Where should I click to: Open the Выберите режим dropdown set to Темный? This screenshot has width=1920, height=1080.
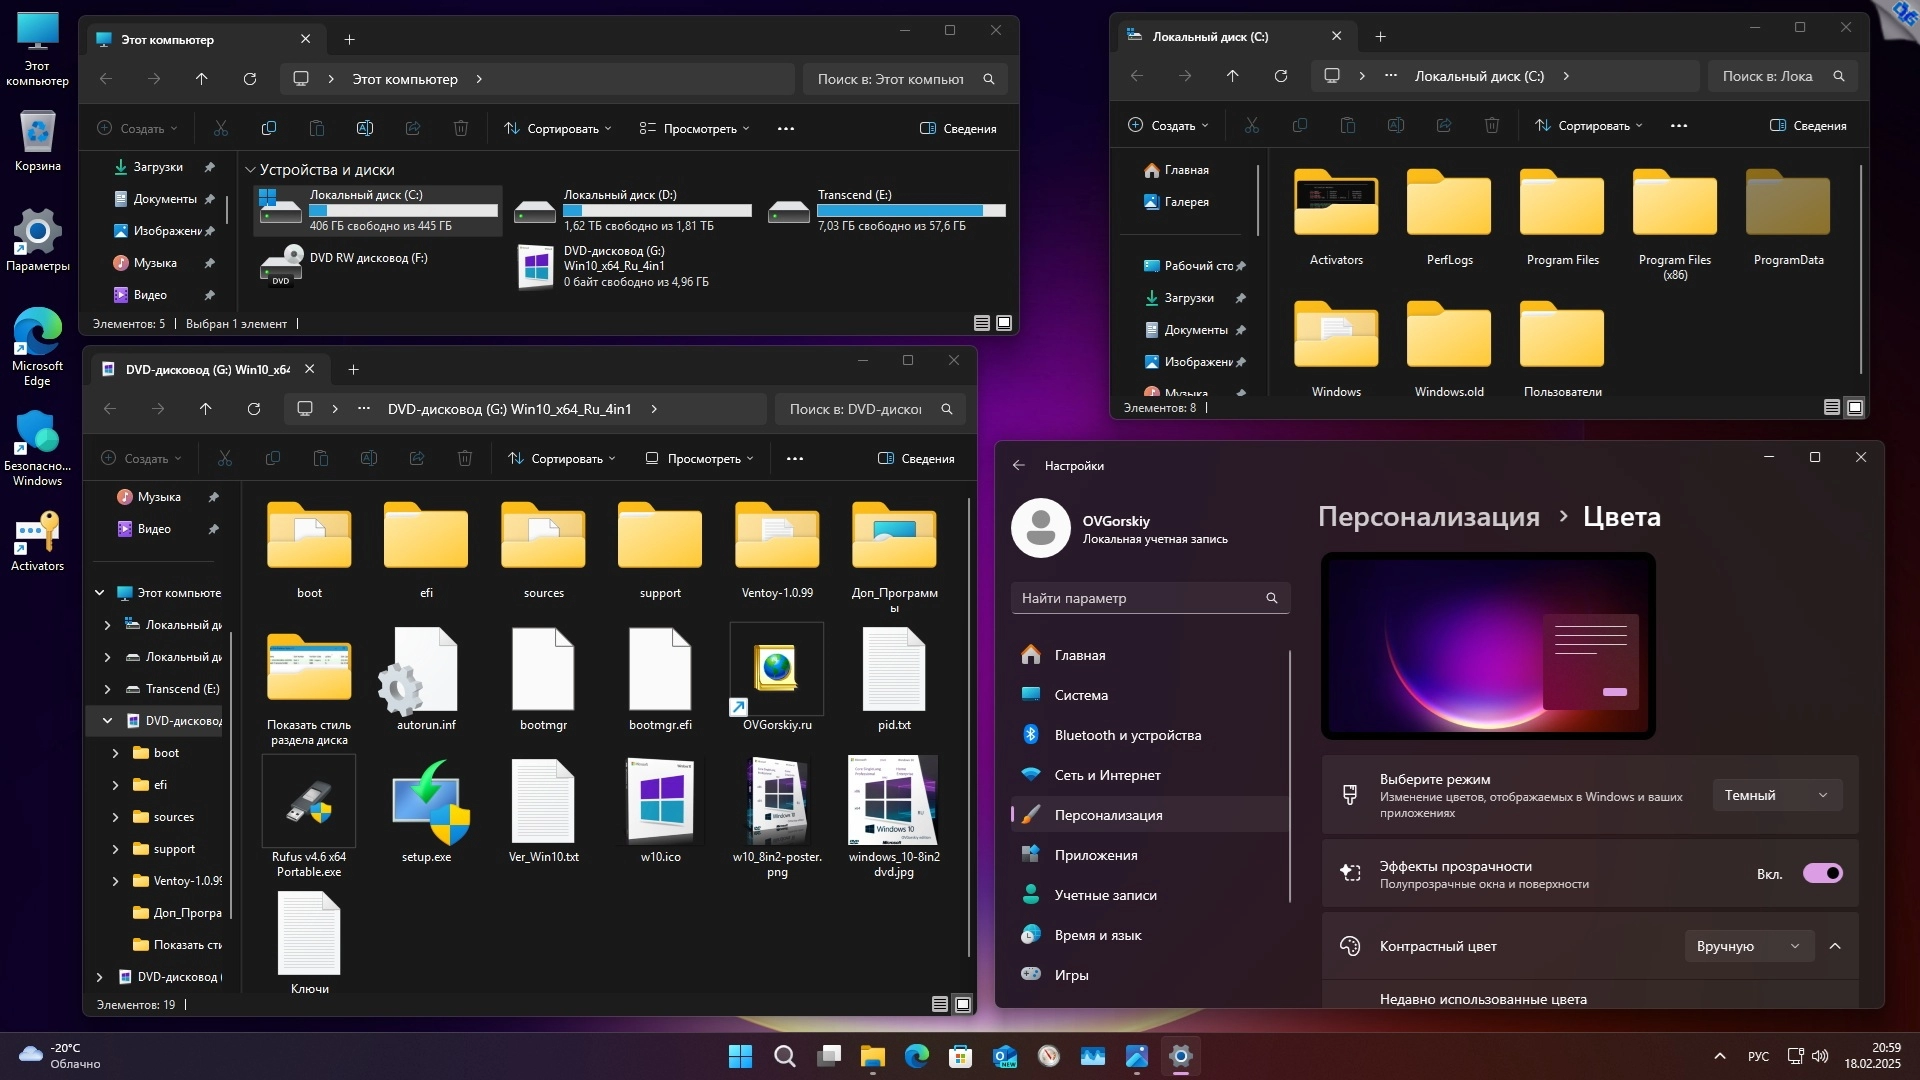1776,795
